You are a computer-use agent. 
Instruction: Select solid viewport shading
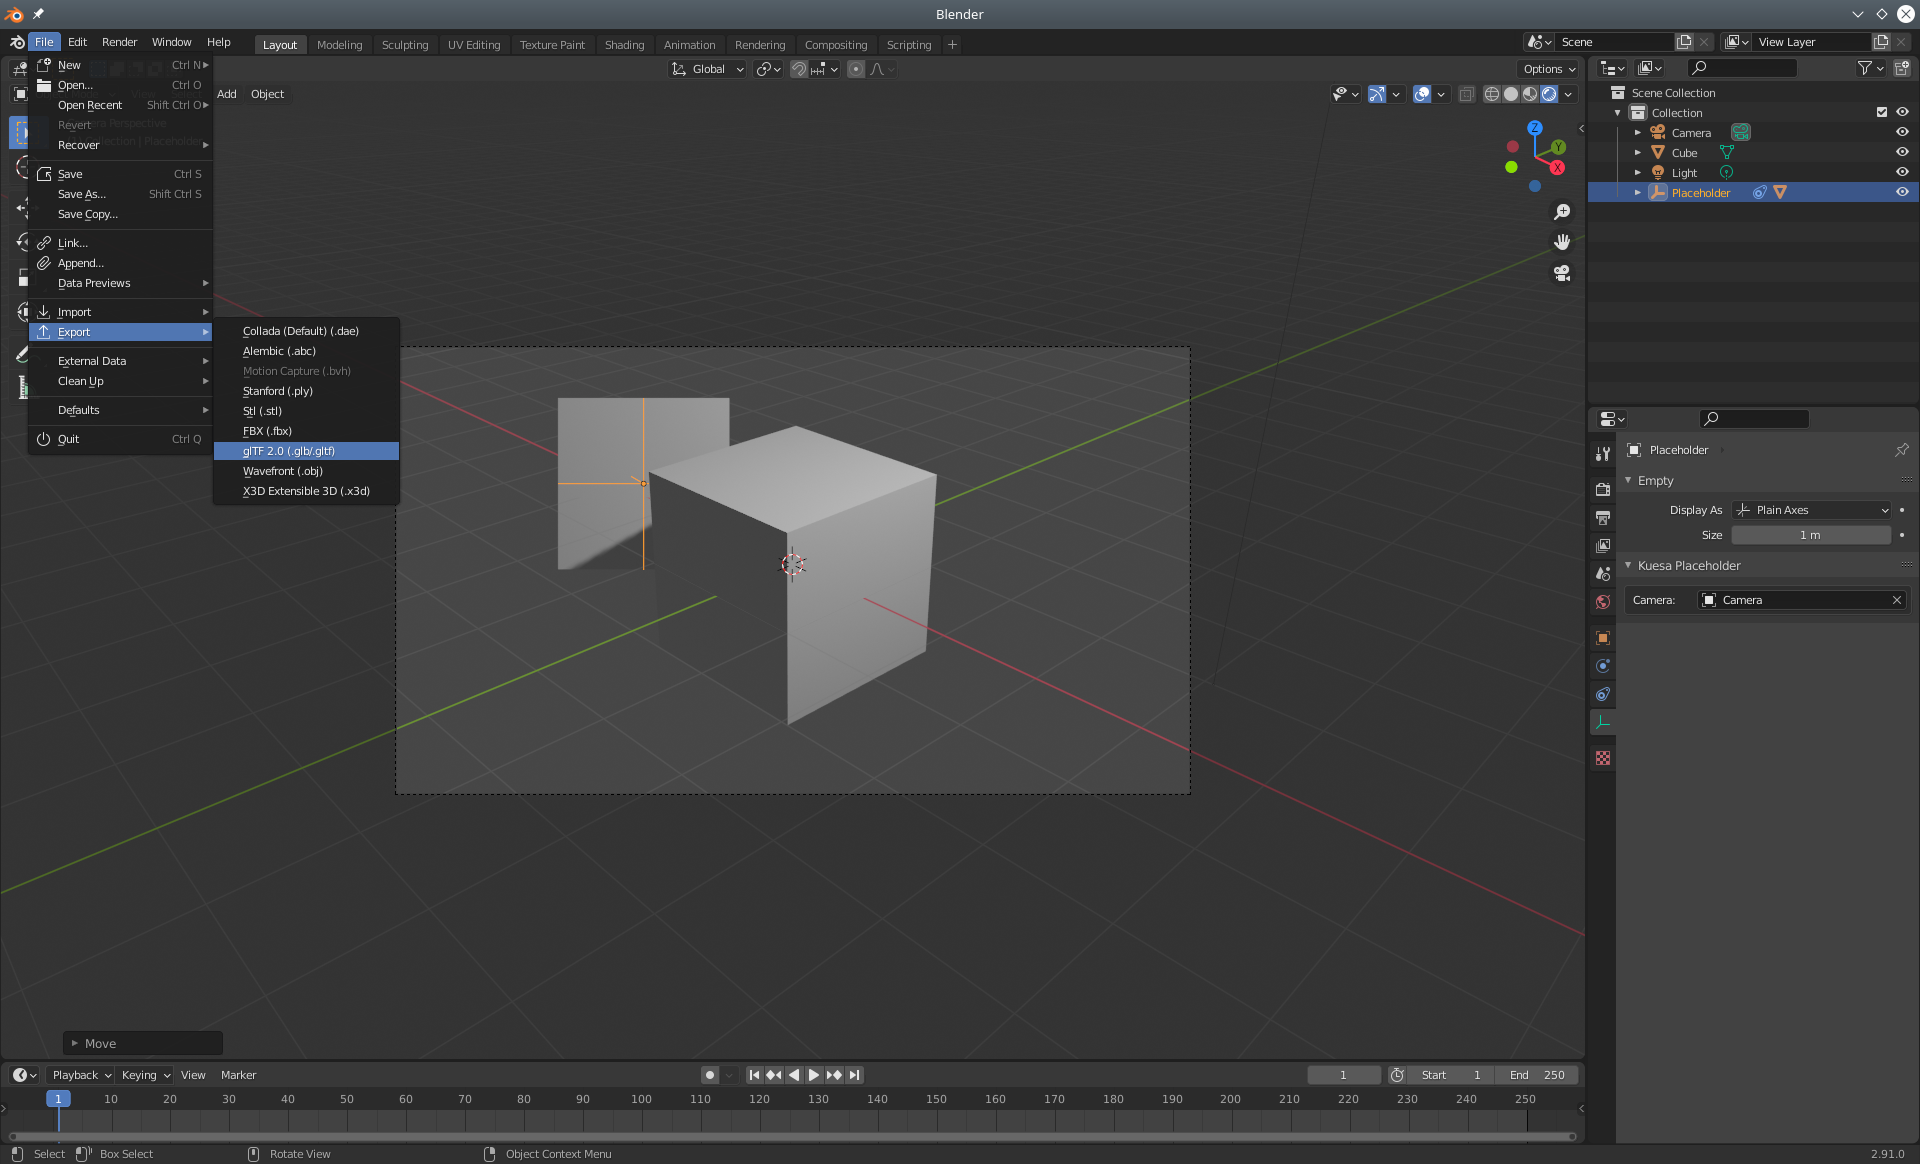1511,94
